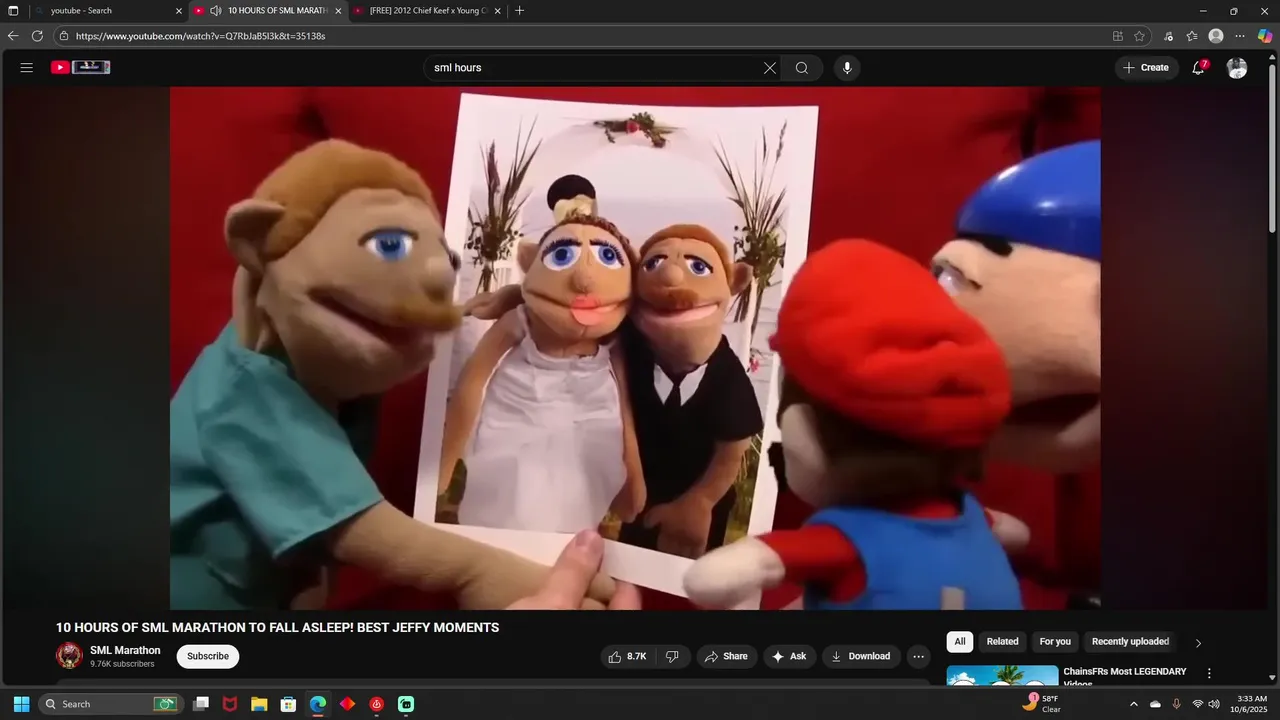The image size is (1280, 720).
Task: Open the YouTube account avatar menu
Action: click(1237, 68)
